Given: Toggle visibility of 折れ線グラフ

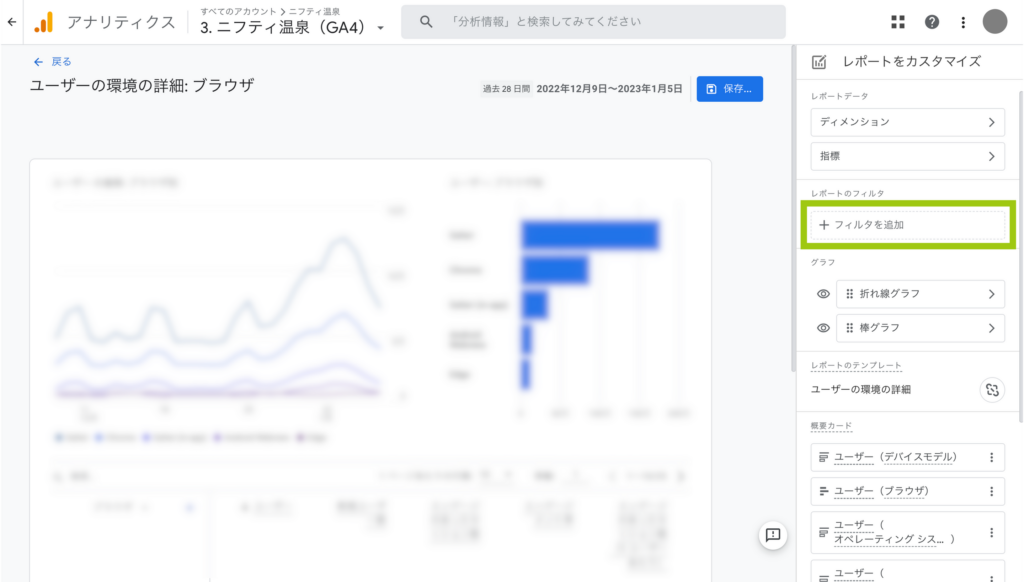Looking at the screenshot, I should [824, 294].
